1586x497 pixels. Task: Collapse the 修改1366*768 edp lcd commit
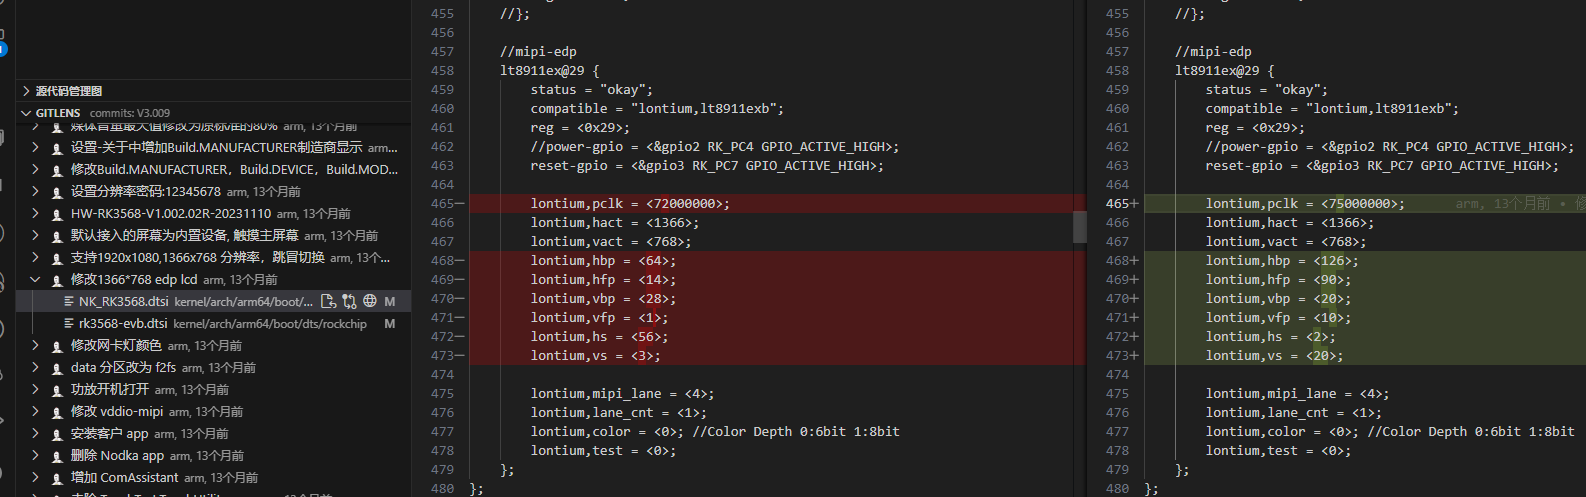coord(36,280)
